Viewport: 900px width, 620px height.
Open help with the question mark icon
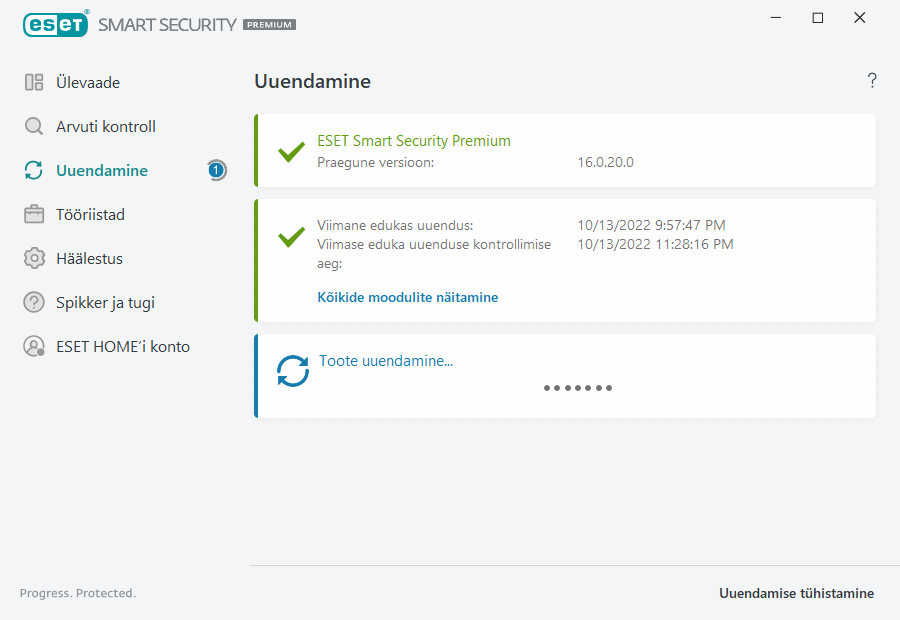tap(872, 81)
